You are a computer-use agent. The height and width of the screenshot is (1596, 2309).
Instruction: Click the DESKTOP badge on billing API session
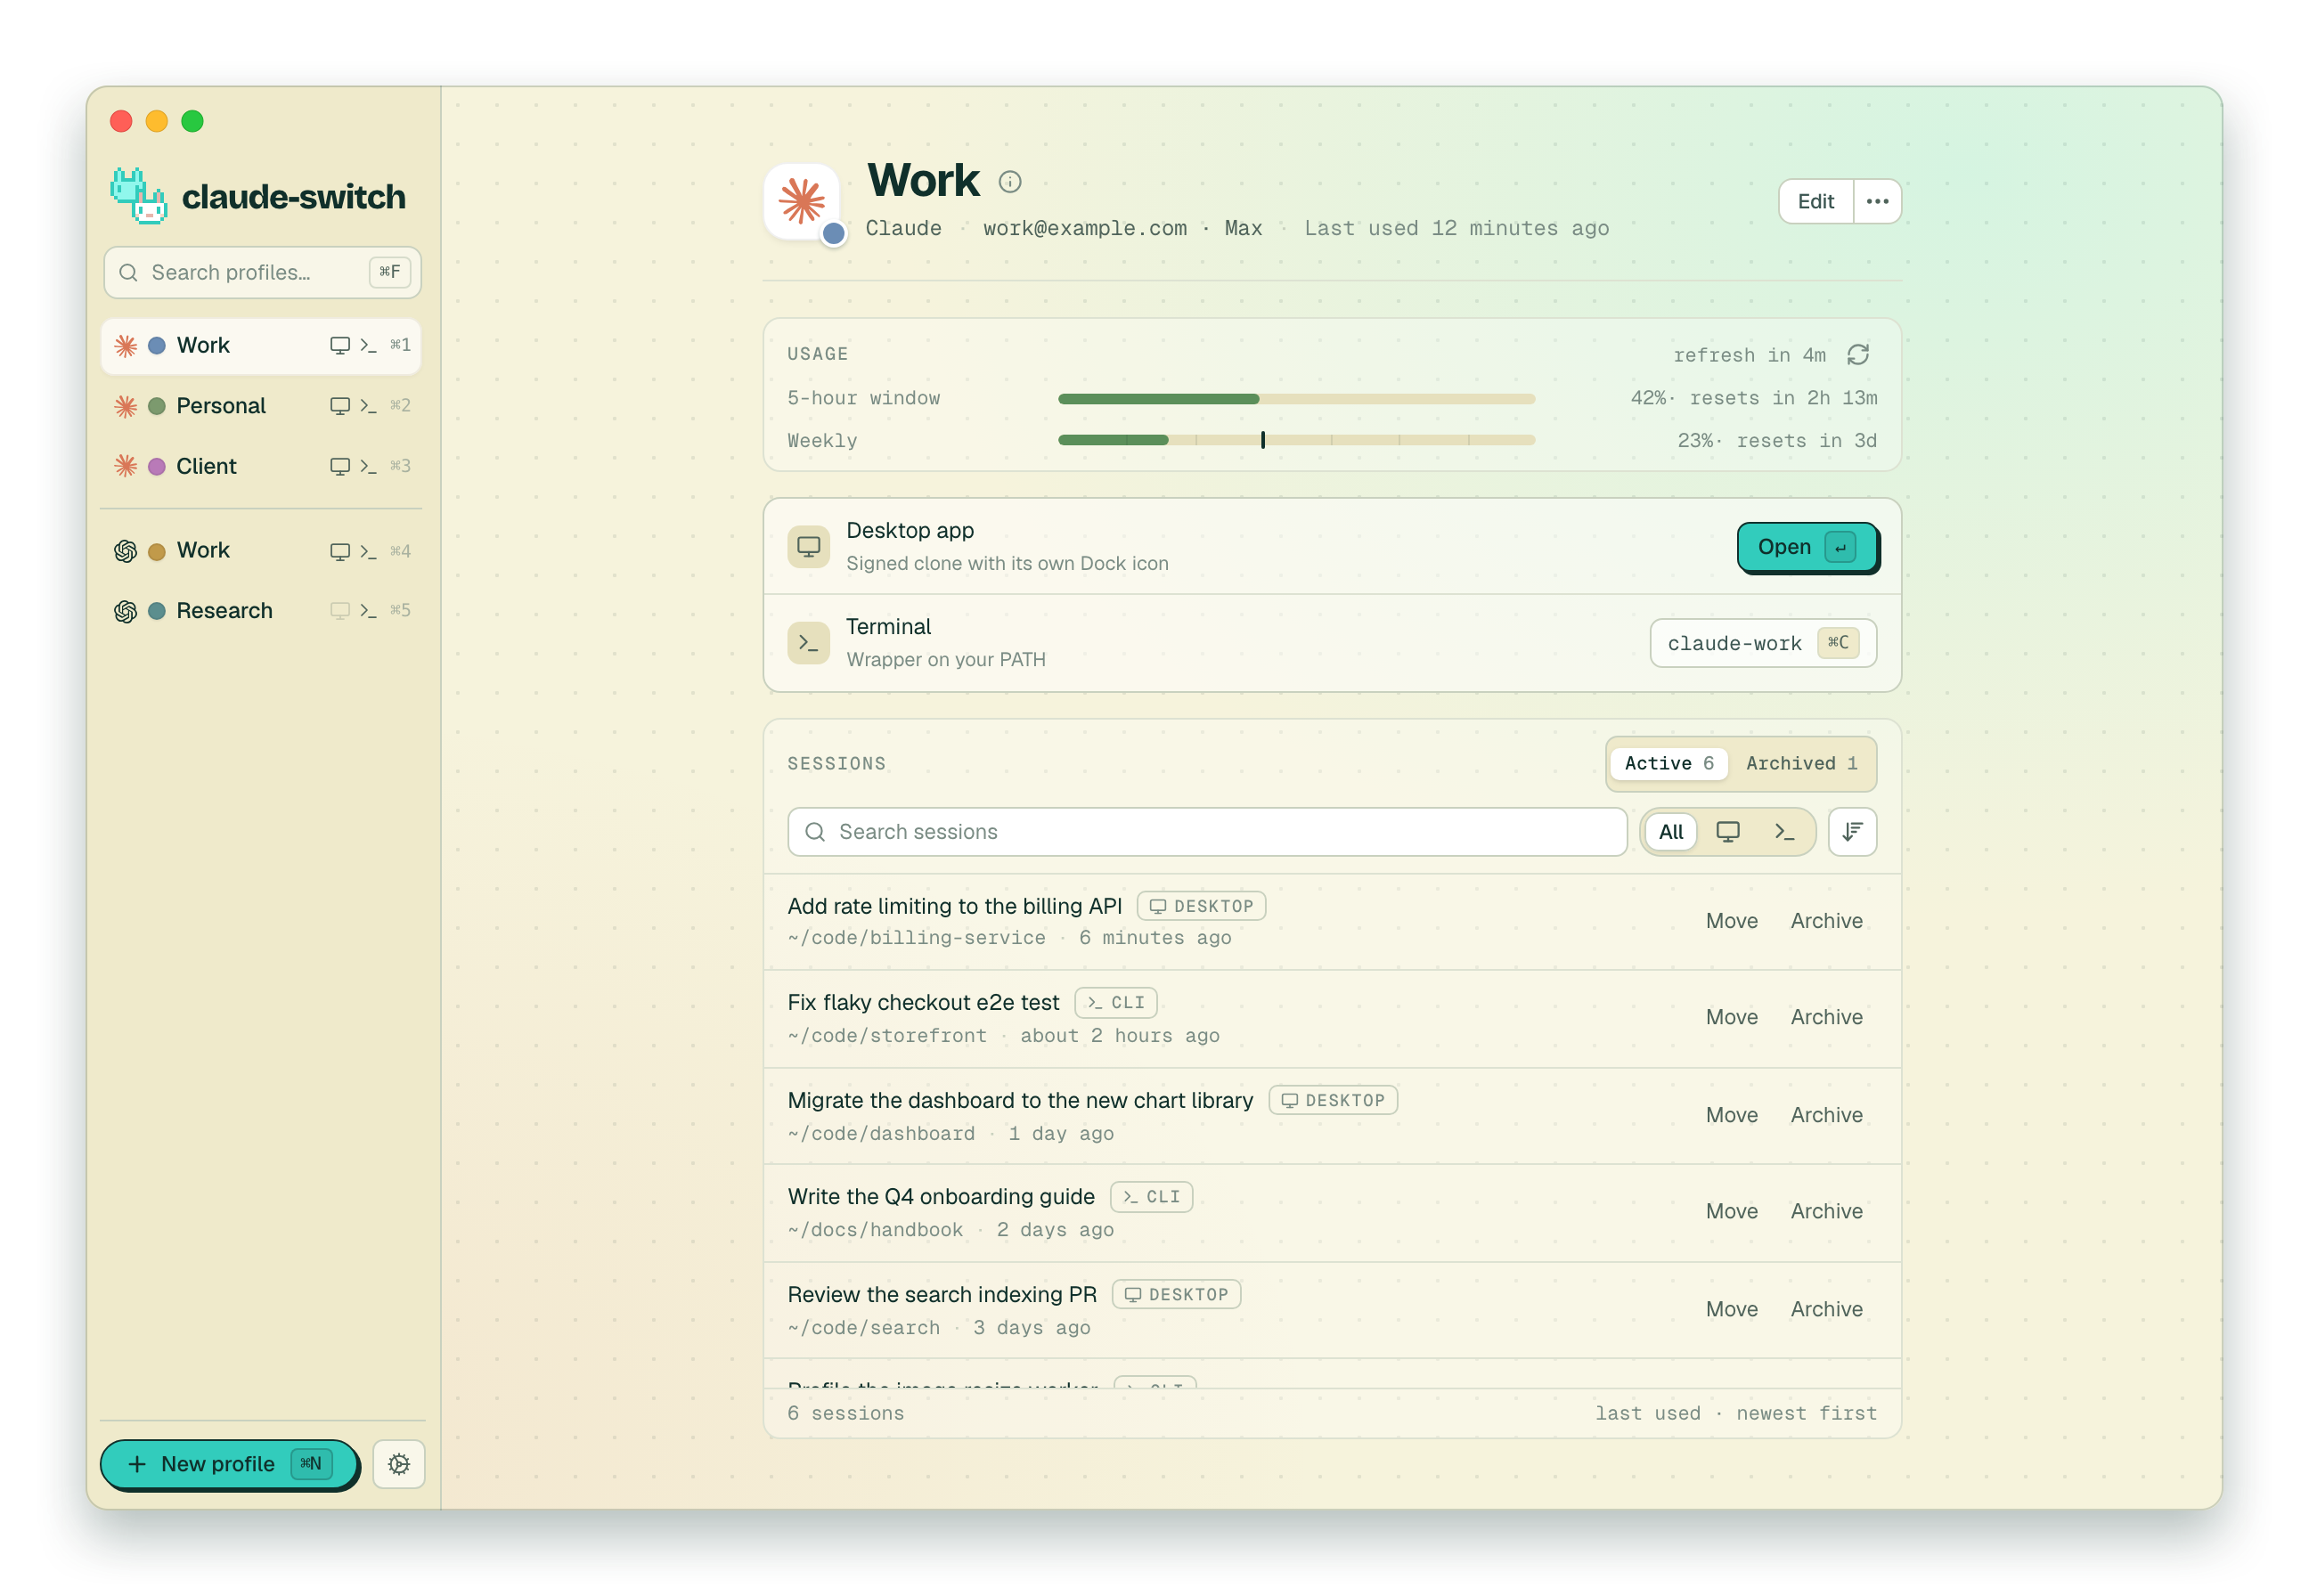(1201, 905)
